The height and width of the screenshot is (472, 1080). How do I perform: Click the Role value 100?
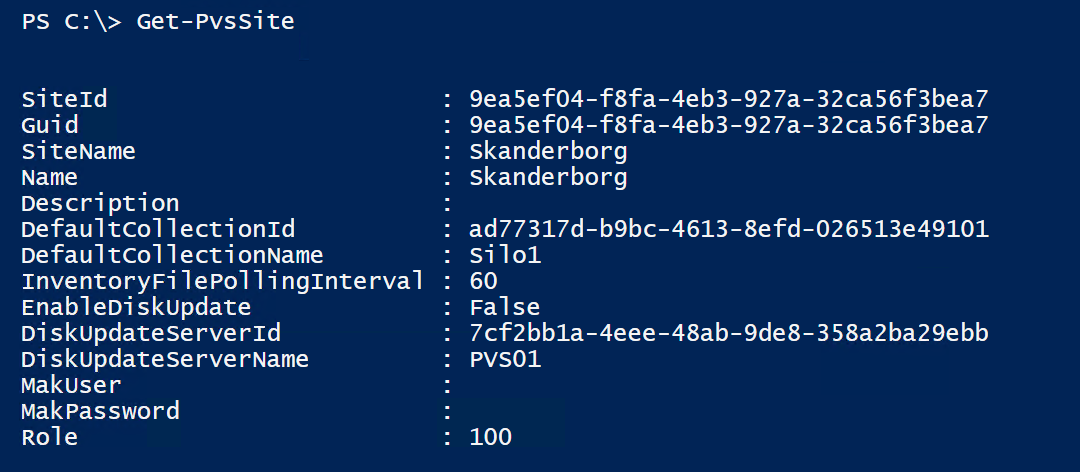pos(490,438)
